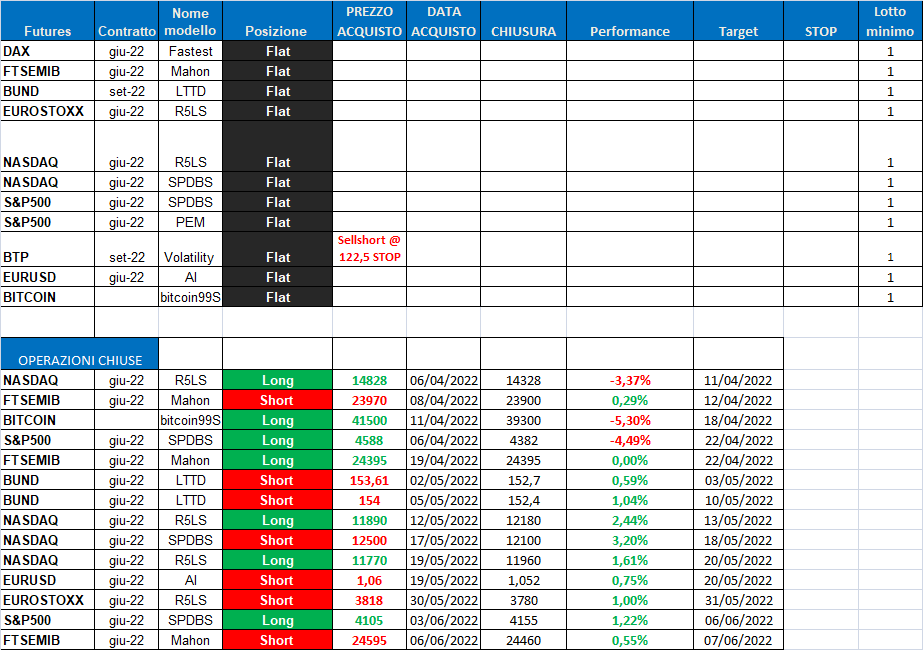
Task: Select the 03/06/2022 purchase date
Action: 444,621
